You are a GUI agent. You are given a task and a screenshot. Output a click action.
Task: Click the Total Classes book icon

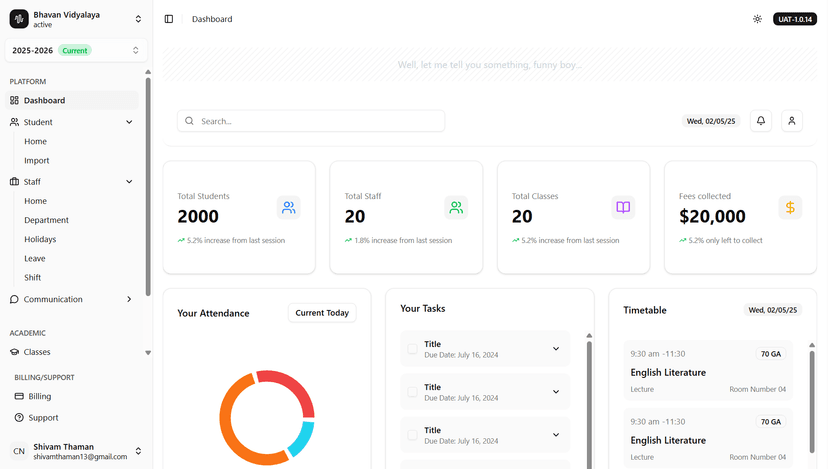pyautogui.click(x=623, y=208)
